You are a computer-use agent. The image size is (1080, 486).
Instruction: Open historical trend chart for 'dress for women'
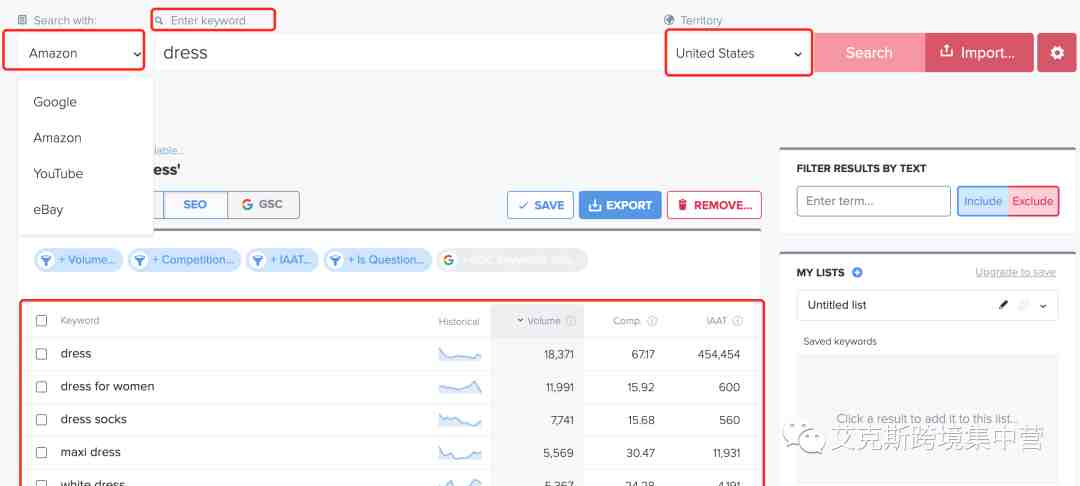point(460,387)
